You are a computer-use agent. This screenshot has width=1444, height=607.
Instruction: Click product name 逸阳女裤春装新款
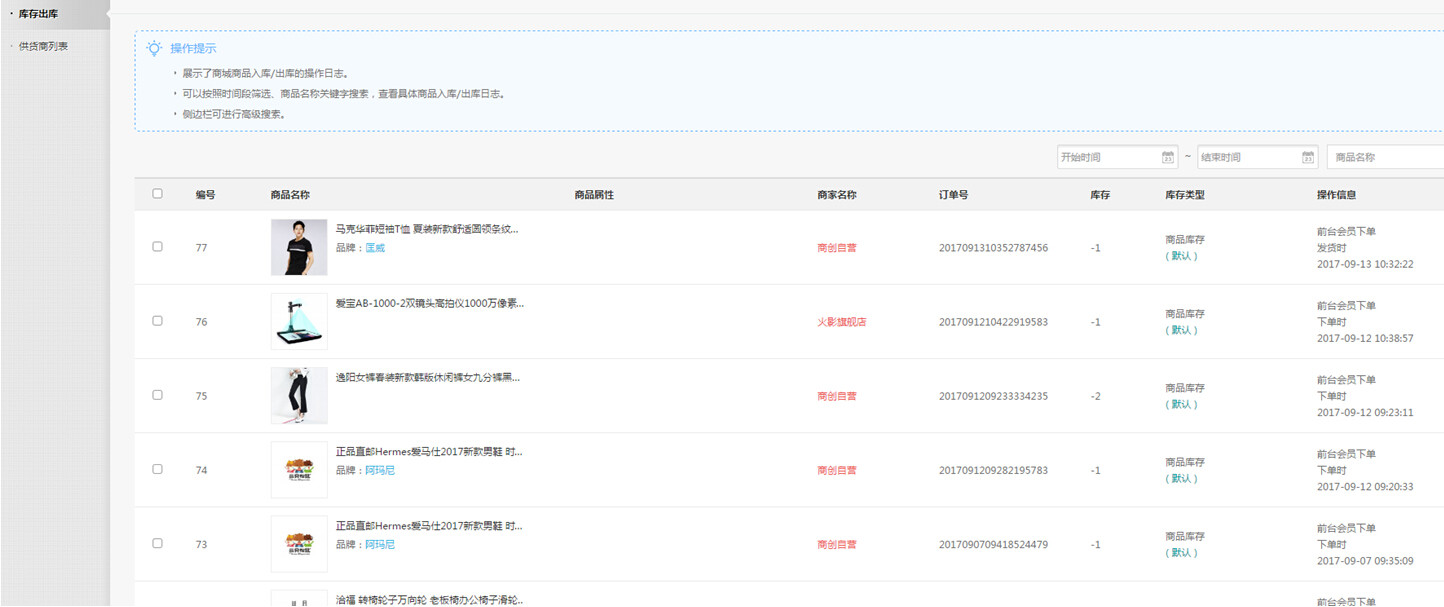pyautogui.click(x=429, y=377)
